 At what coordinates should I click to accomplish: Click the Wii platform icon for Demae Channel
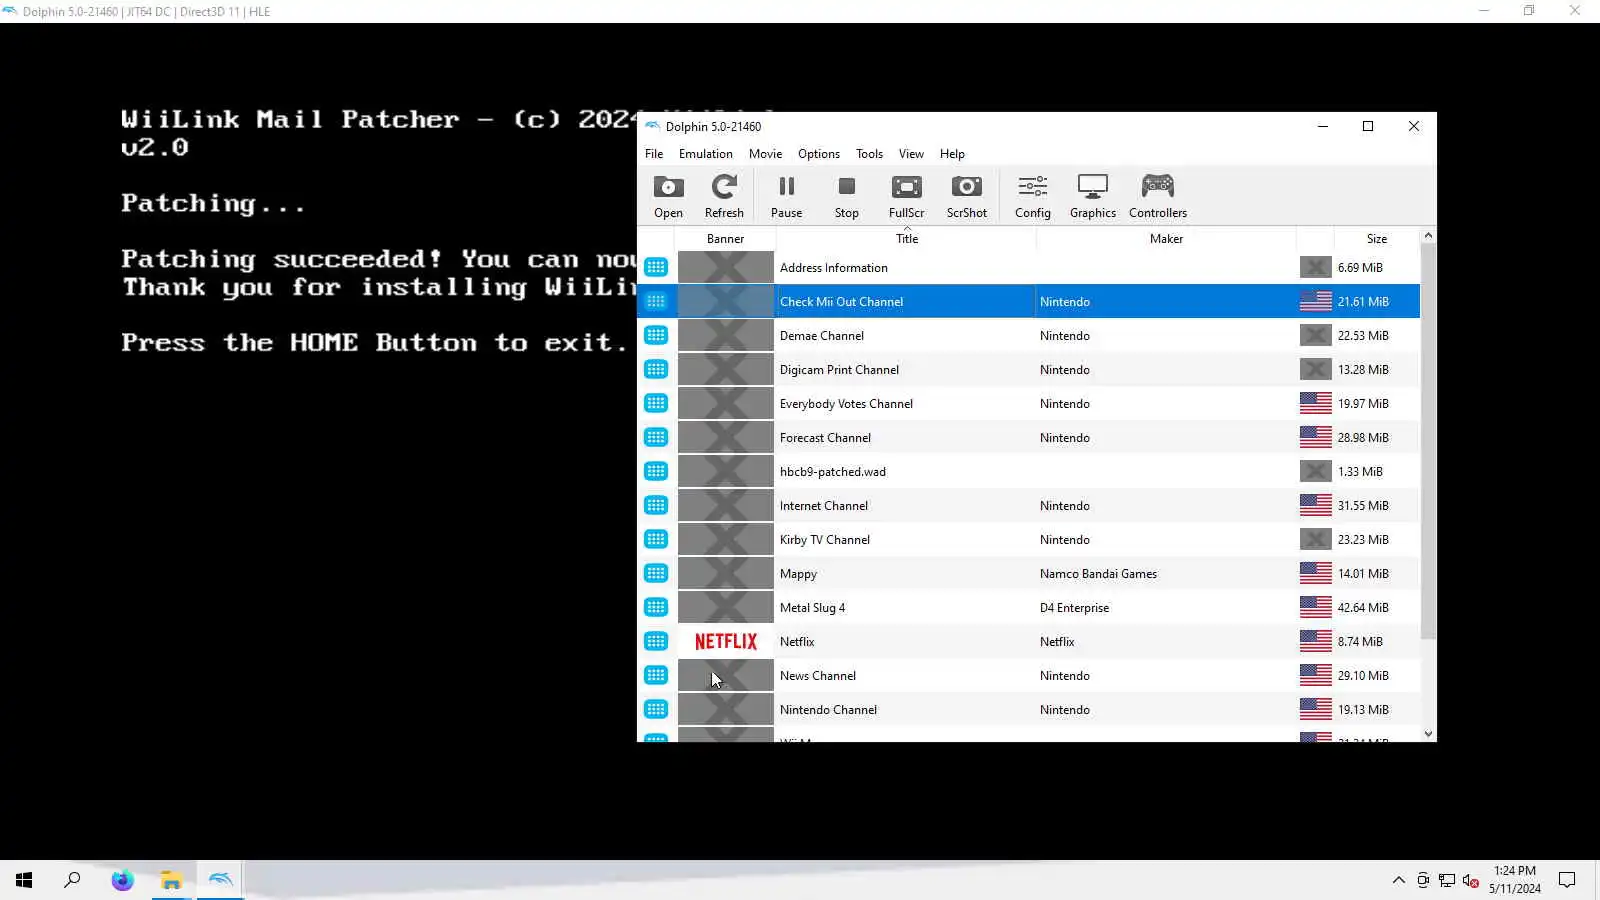click(x=656, y=335)
